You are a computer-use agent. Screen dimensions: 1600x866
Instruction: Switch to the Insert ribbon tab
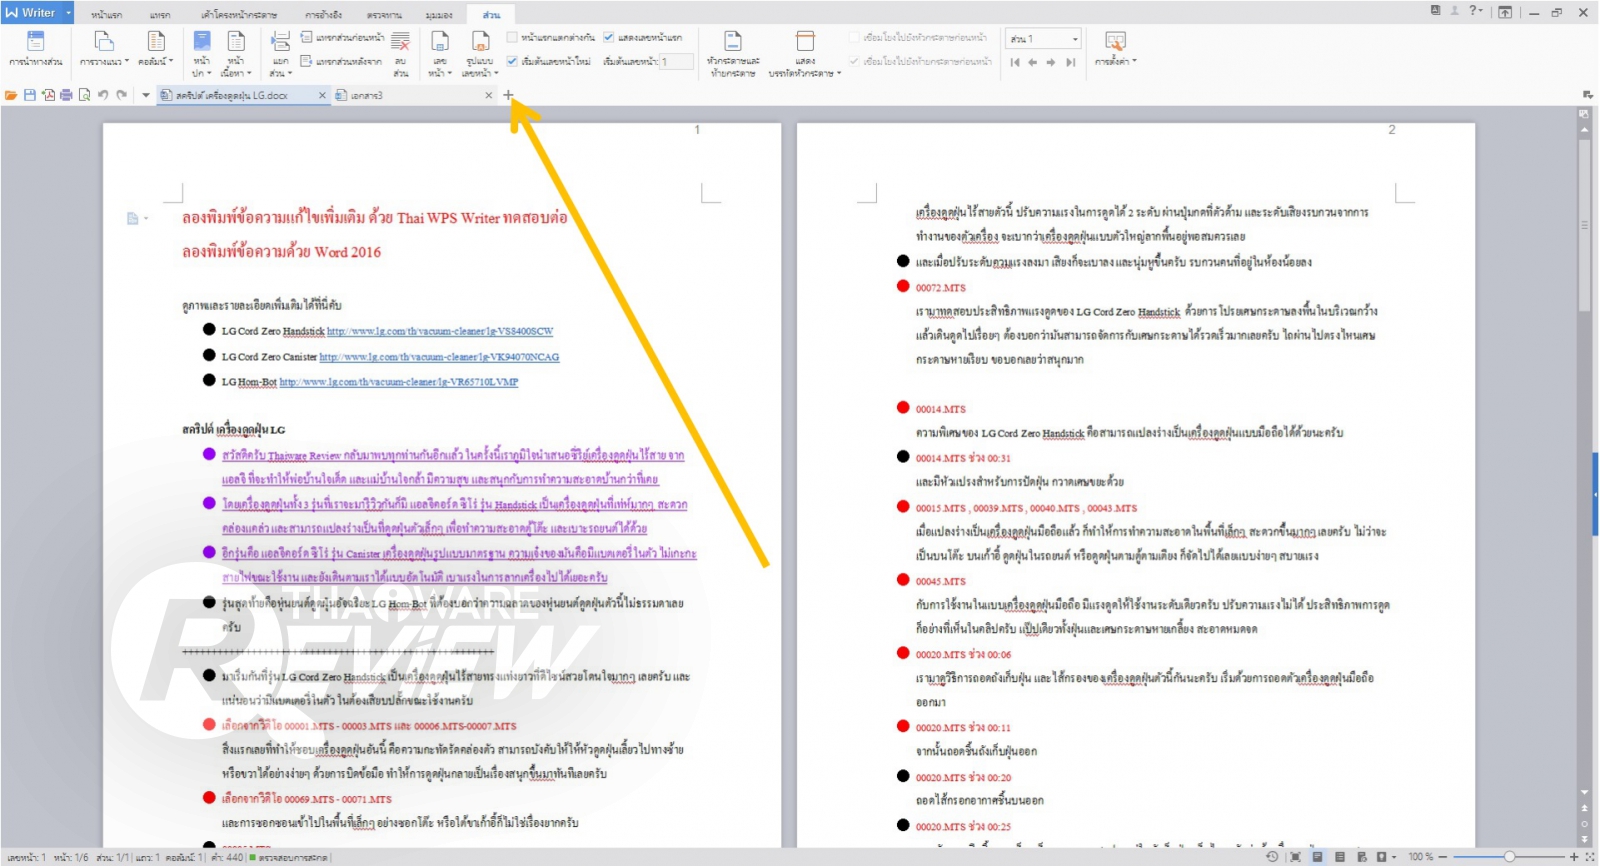click(x=160, y=15)
